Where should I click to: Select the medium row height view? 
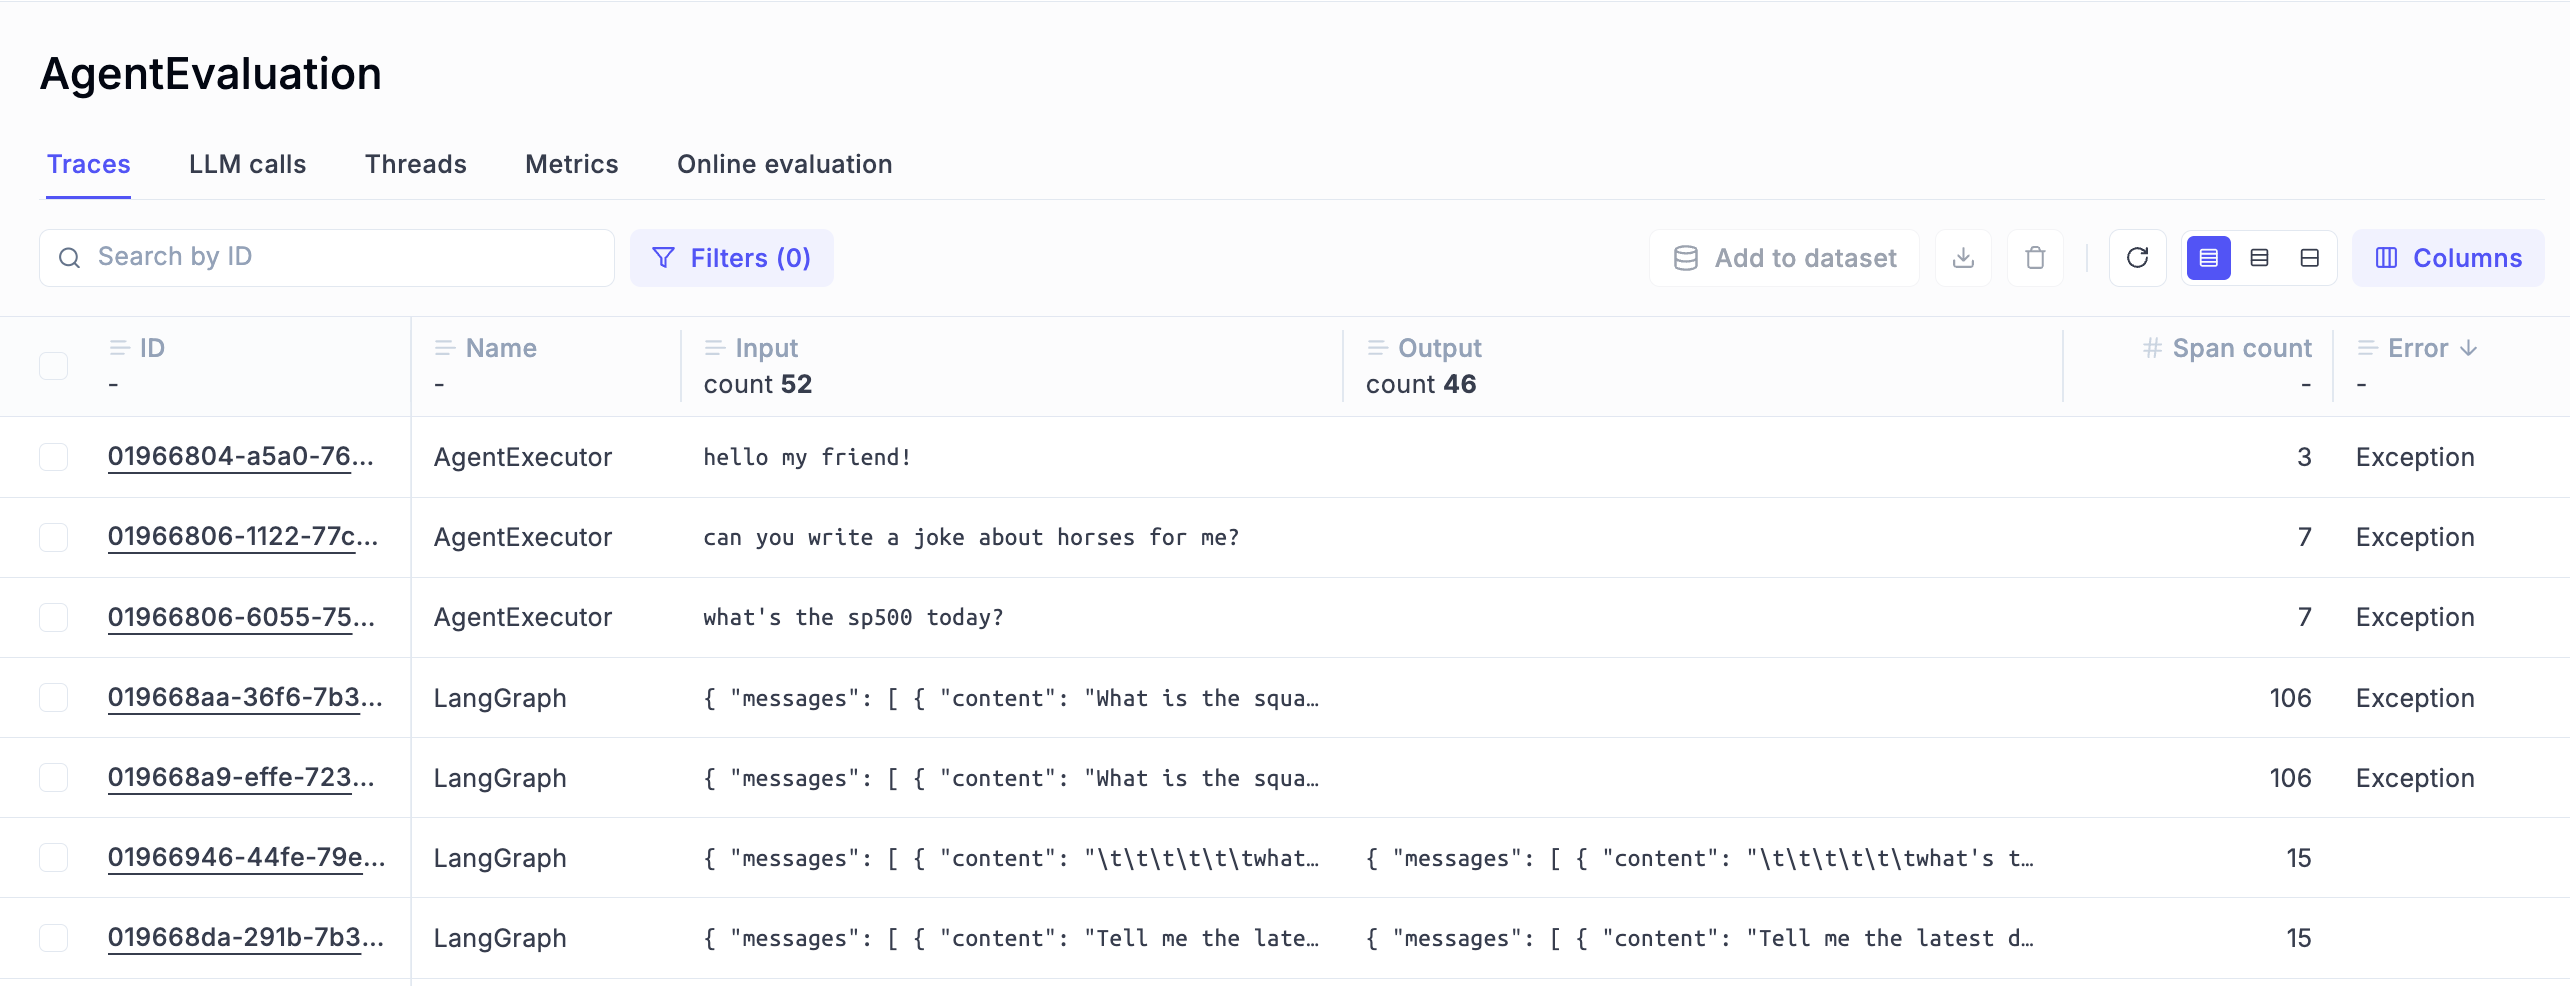[x=2259, y=257]
